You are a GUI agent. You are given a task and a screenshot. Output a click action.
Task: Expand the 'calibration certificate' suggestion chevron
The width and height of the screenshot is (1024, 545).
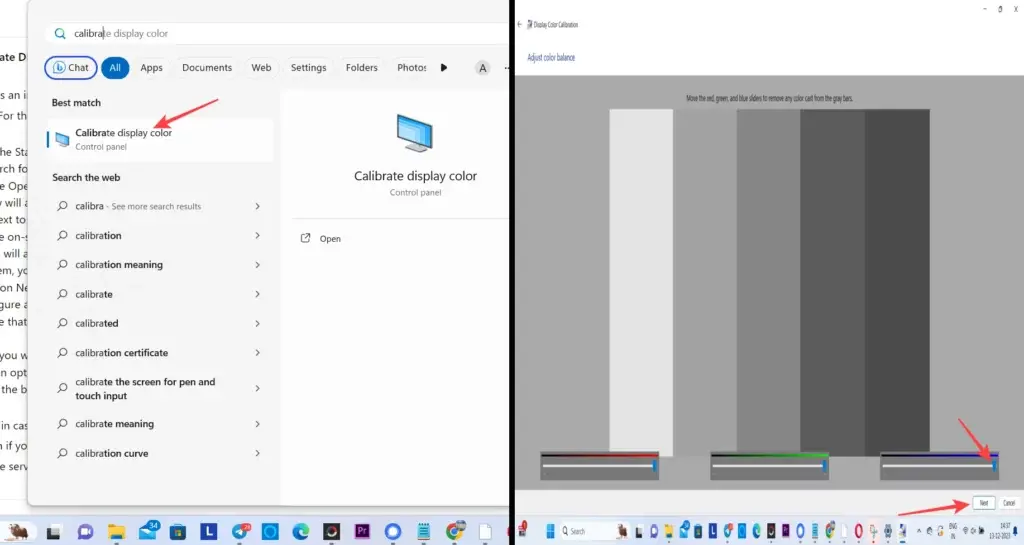click(257, 353)
